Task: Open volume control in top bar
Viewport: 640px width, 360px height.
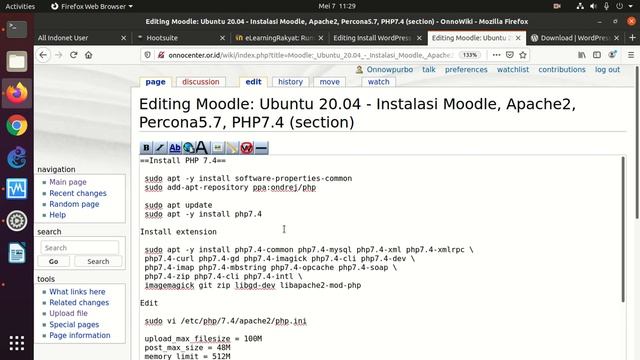Action: click(593, 6)
